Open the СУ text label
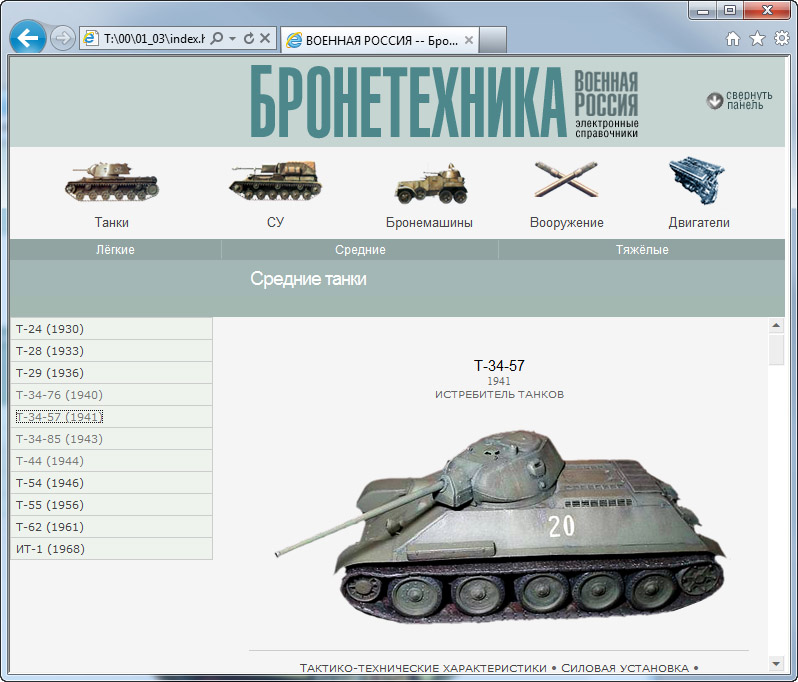798x682 pixels. [275, 222]
